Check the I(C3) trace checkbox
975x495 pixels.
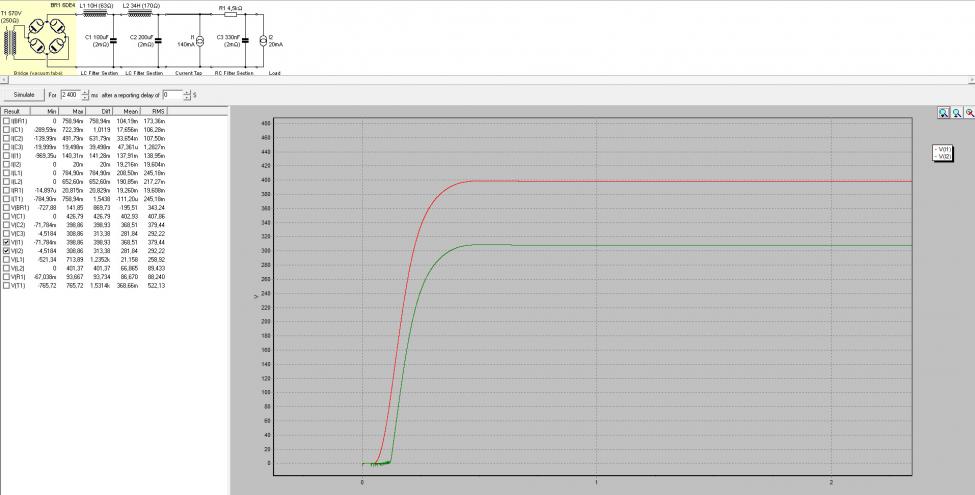6,147
